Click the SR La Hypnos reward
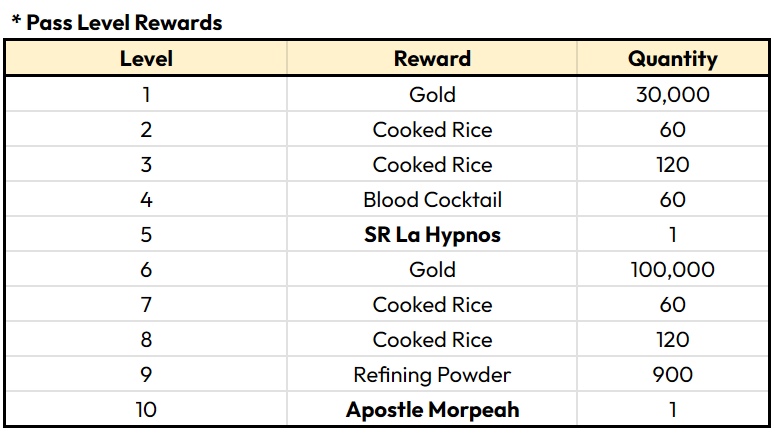Viewport: 778px width, 436px height. tap(432, 235)
